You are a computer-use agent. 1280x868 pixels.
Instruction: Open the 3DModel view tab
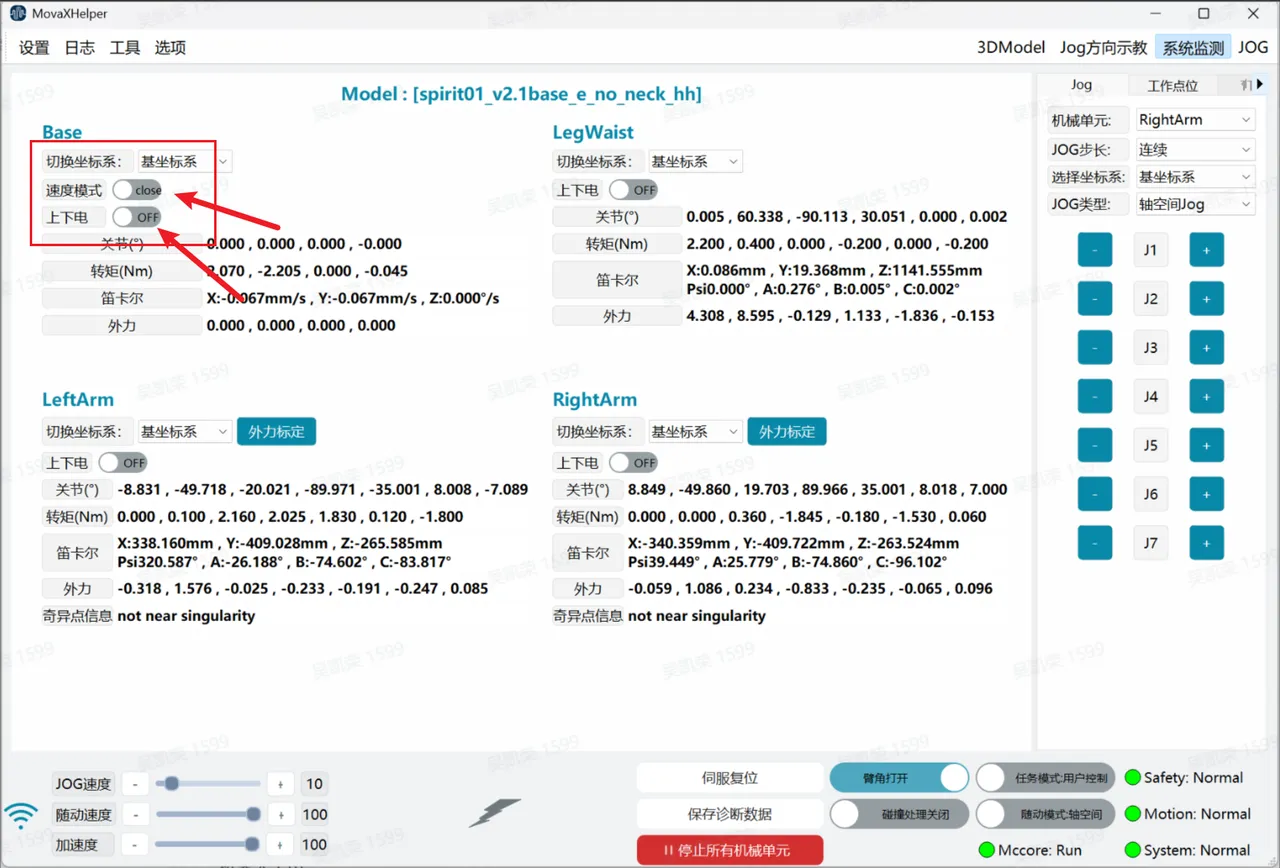coord(1010,47)
